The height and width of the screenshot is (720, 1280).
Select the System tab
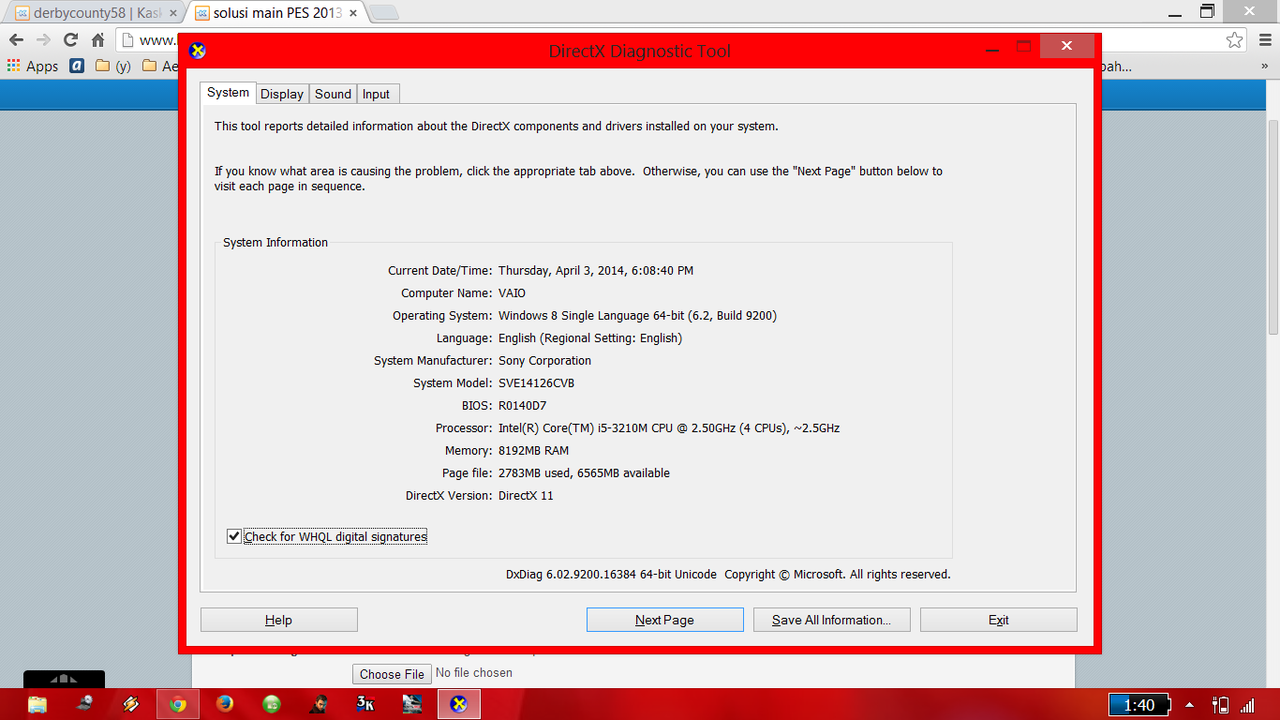(x=228, y=92)
